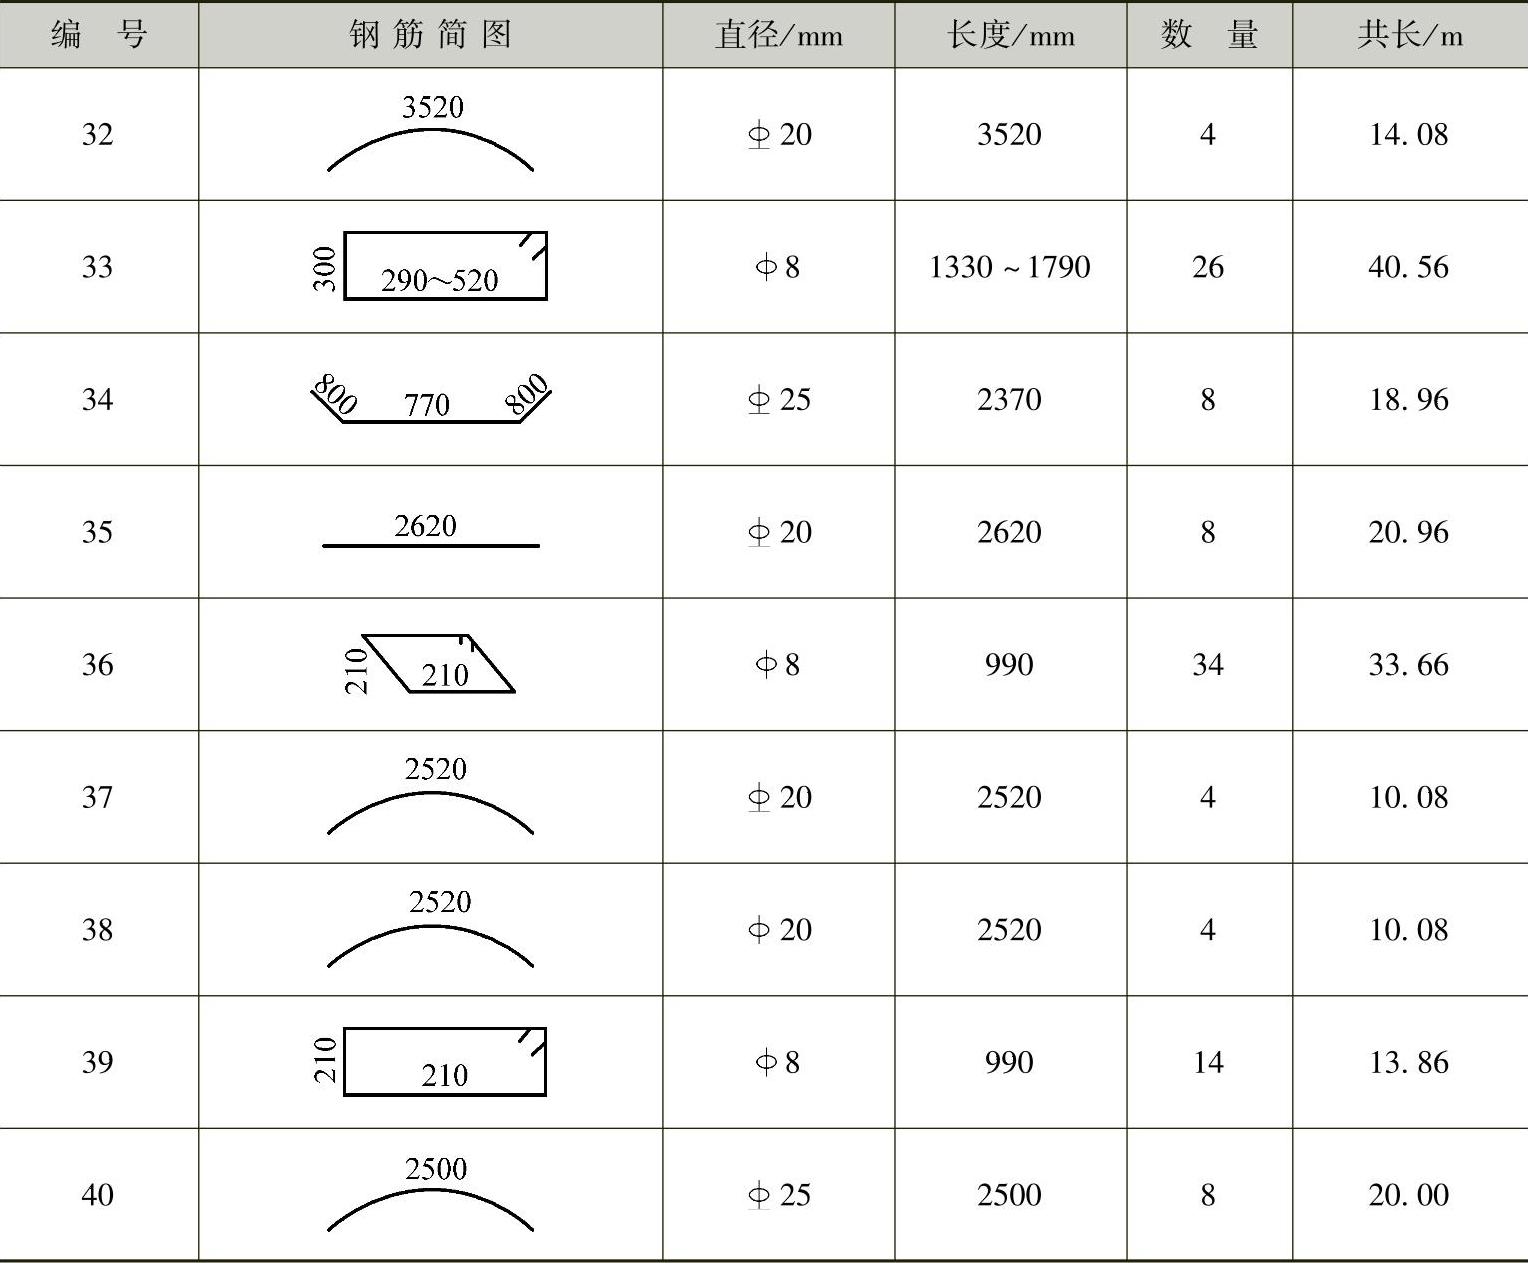
Task: Select the straight bar sketch labeled 2620
Action: pos(431,530)
